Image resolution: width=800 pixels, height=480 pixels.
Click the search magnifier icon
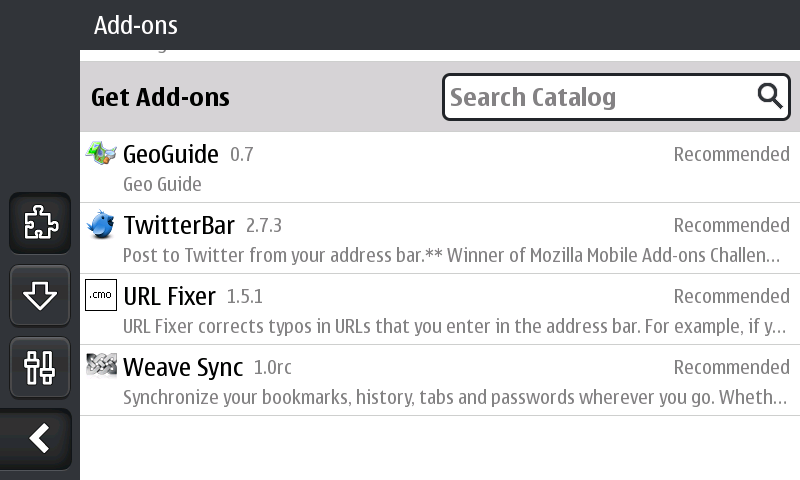tap(769, 96)
